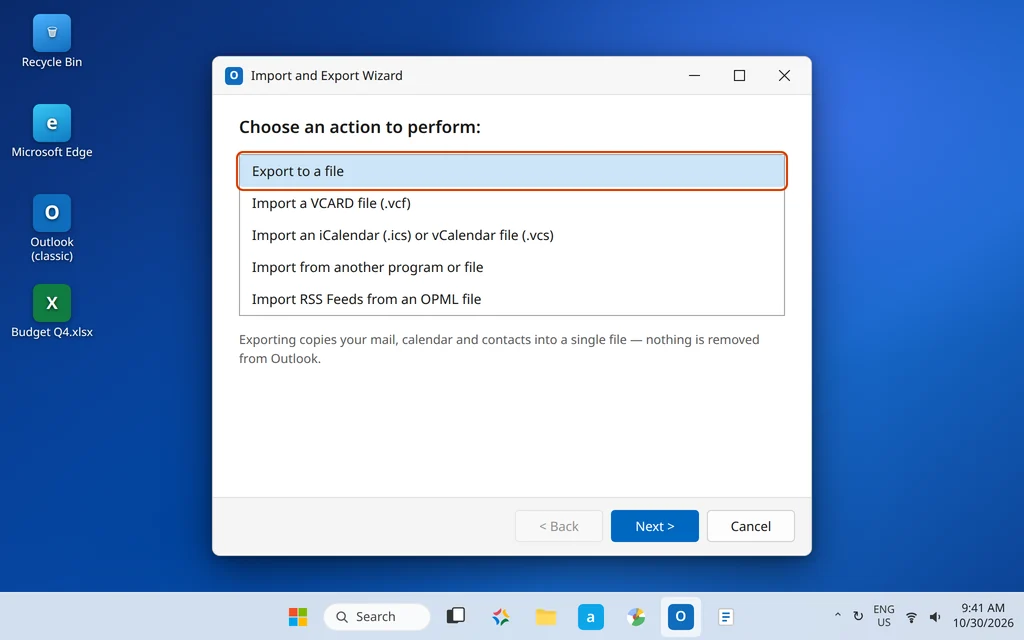
Task: Open the Chrome-style browser taskbar icon
Action: [635, 616]
